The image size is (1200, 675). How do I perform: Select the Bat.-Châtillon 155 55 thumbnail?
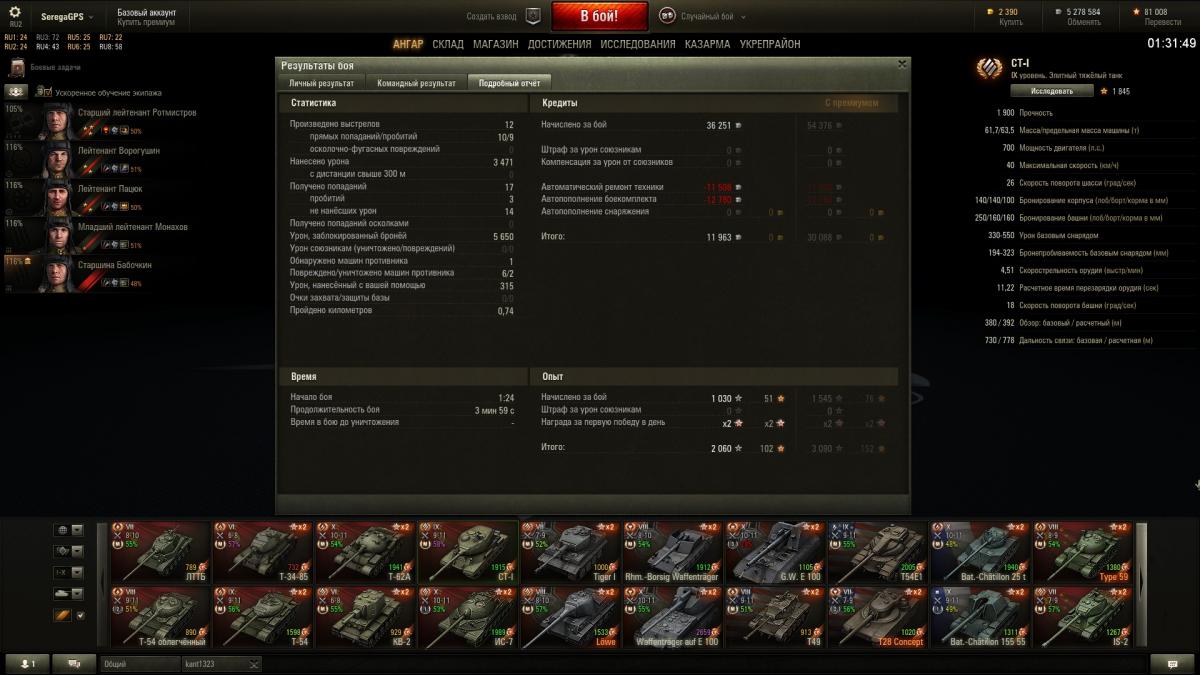click(x=980, y=616)
